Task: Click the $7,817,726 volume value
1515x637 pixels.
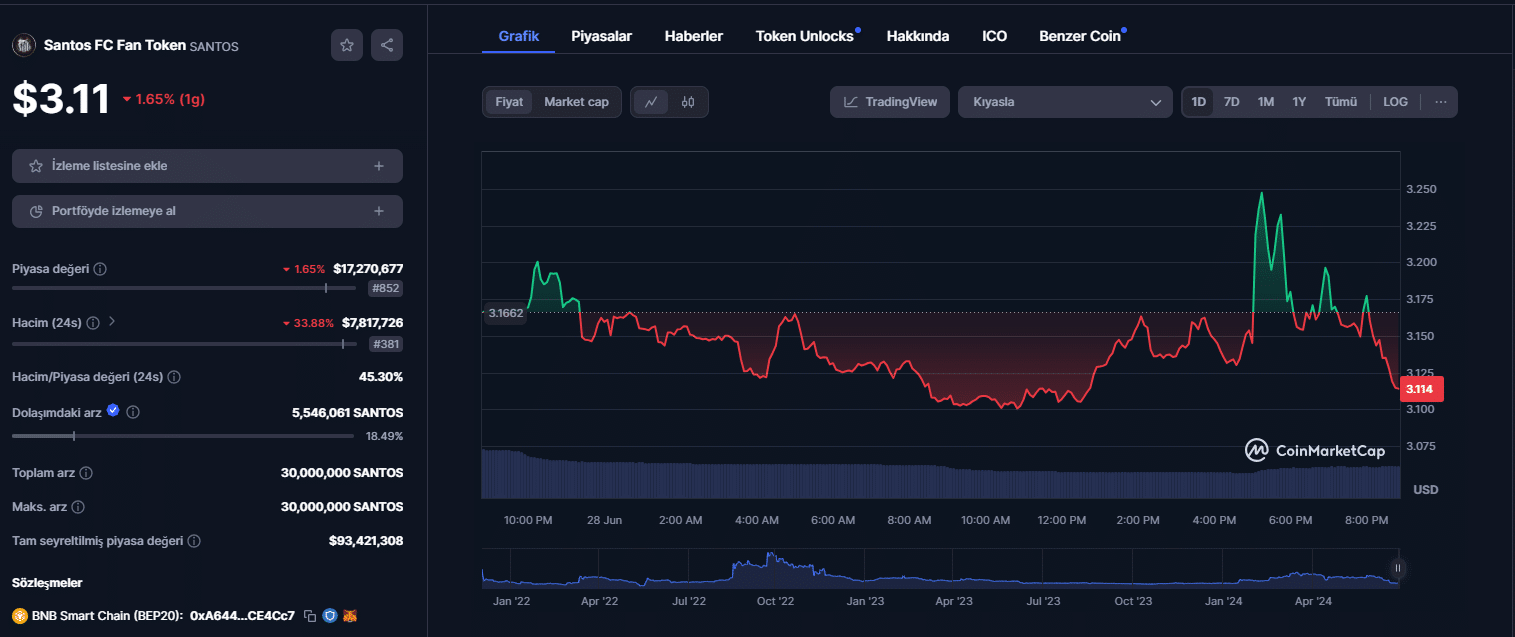Action: tap(372, 322)
